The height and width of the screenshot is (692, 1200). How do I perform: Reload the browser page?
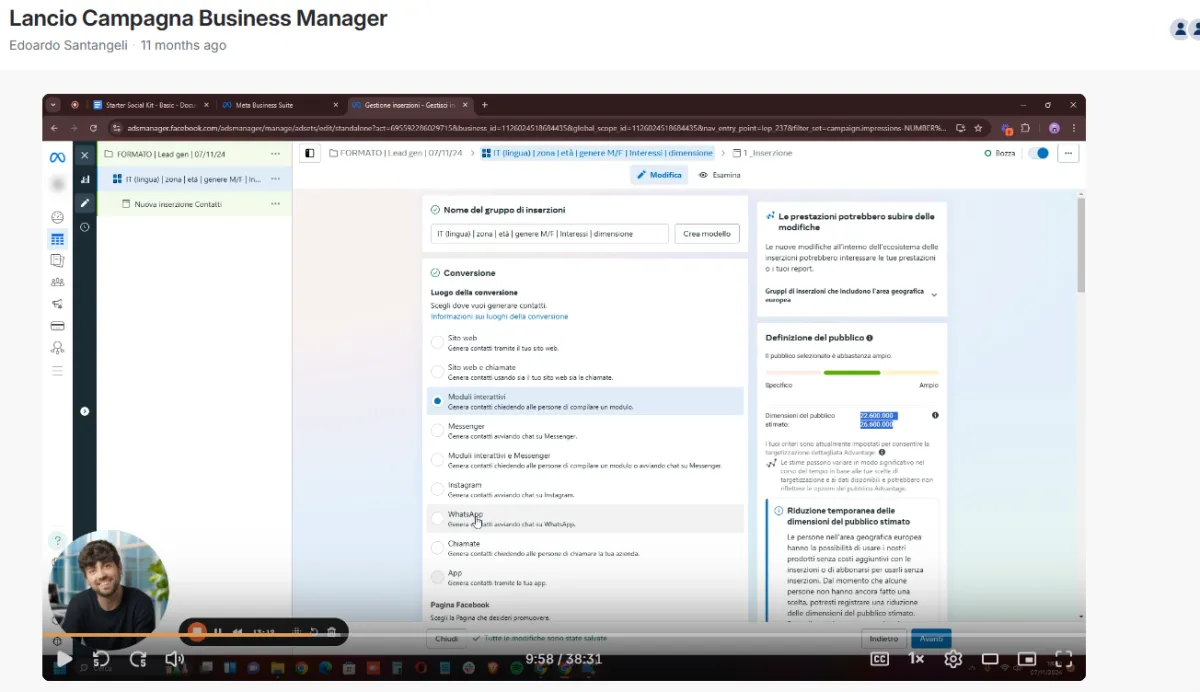coord(93,128)
